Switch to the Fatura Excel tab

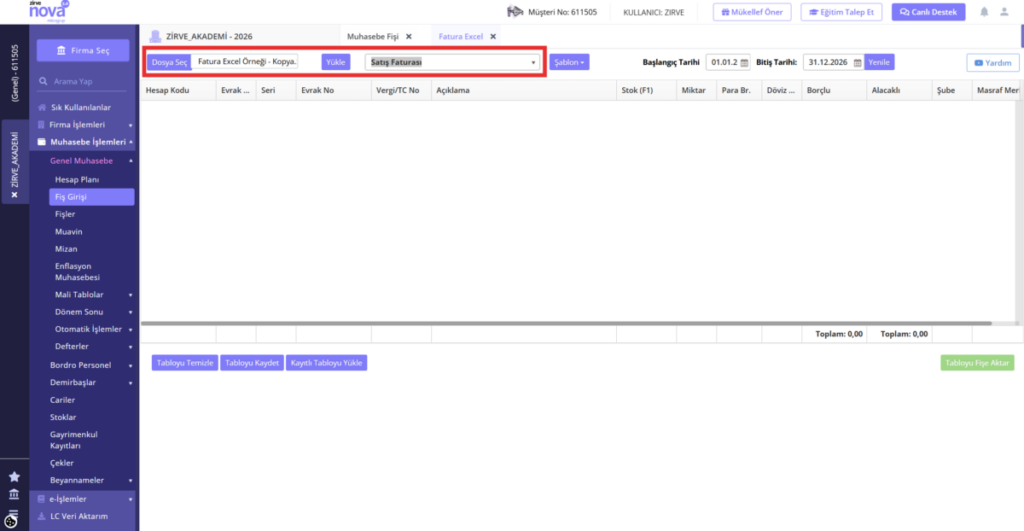click(x=460, y=37)
